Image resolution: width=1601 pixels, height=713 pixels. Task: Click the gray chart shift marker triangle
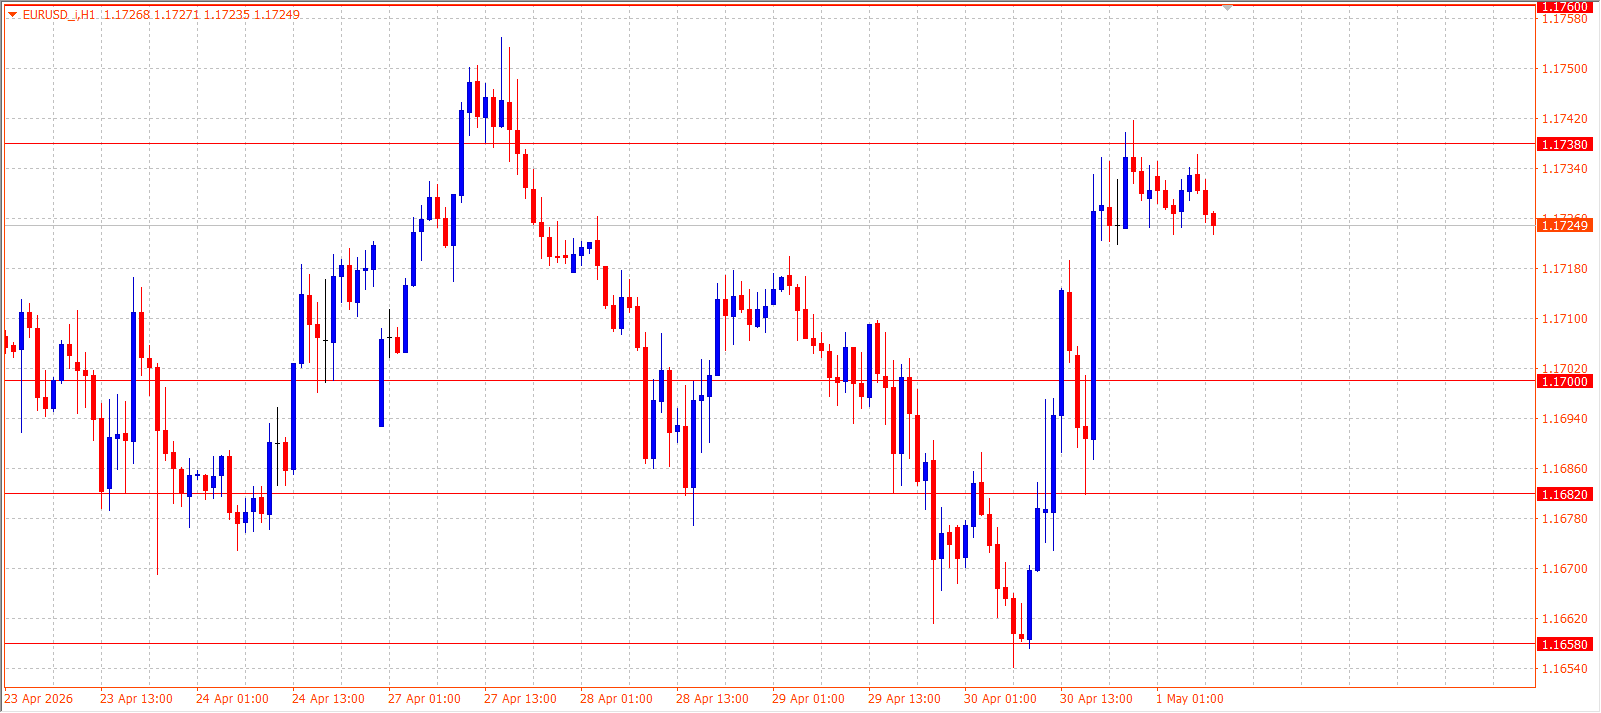(1228, 8)
